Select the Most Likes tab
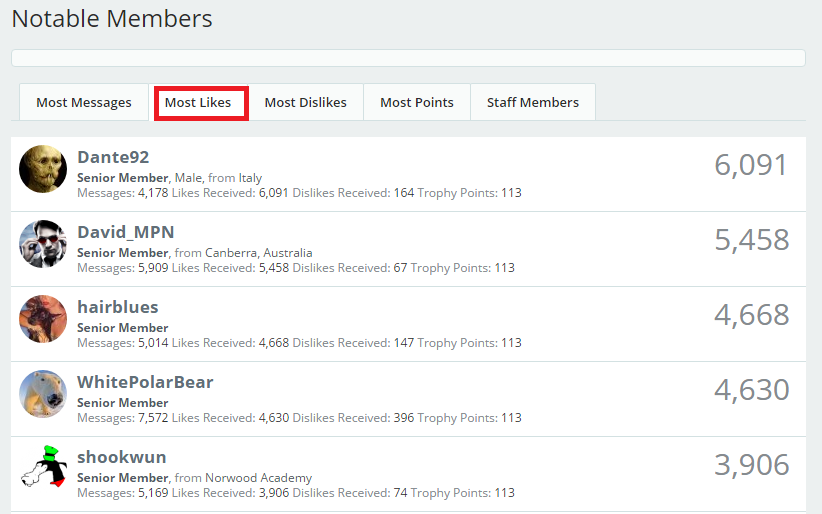The width and height of the screenshot is (822, 514). (198, 103)
